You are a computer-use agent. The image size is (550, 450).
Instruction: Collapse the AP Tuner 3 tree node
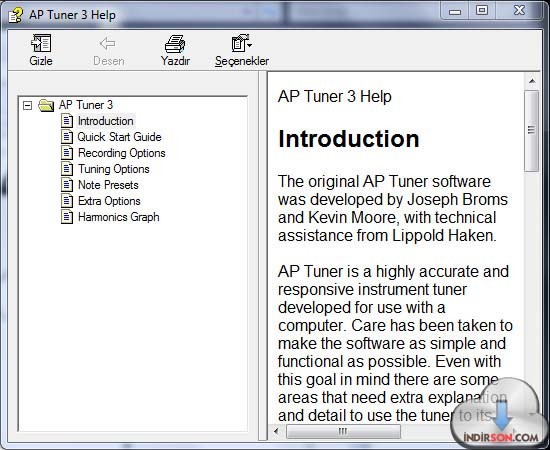pyautogui.click(x=27, y=105)
